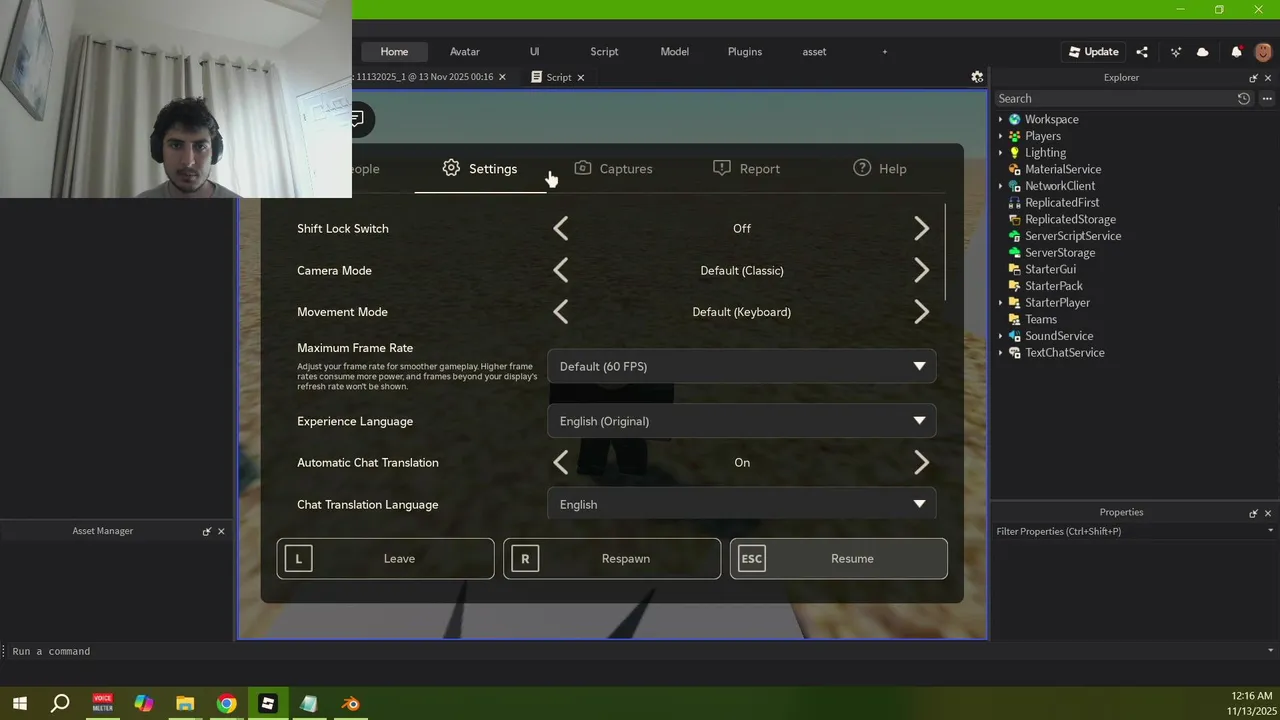Click the Update button
This screenshot has height=720, width=1280.
tap(1092, 52)
